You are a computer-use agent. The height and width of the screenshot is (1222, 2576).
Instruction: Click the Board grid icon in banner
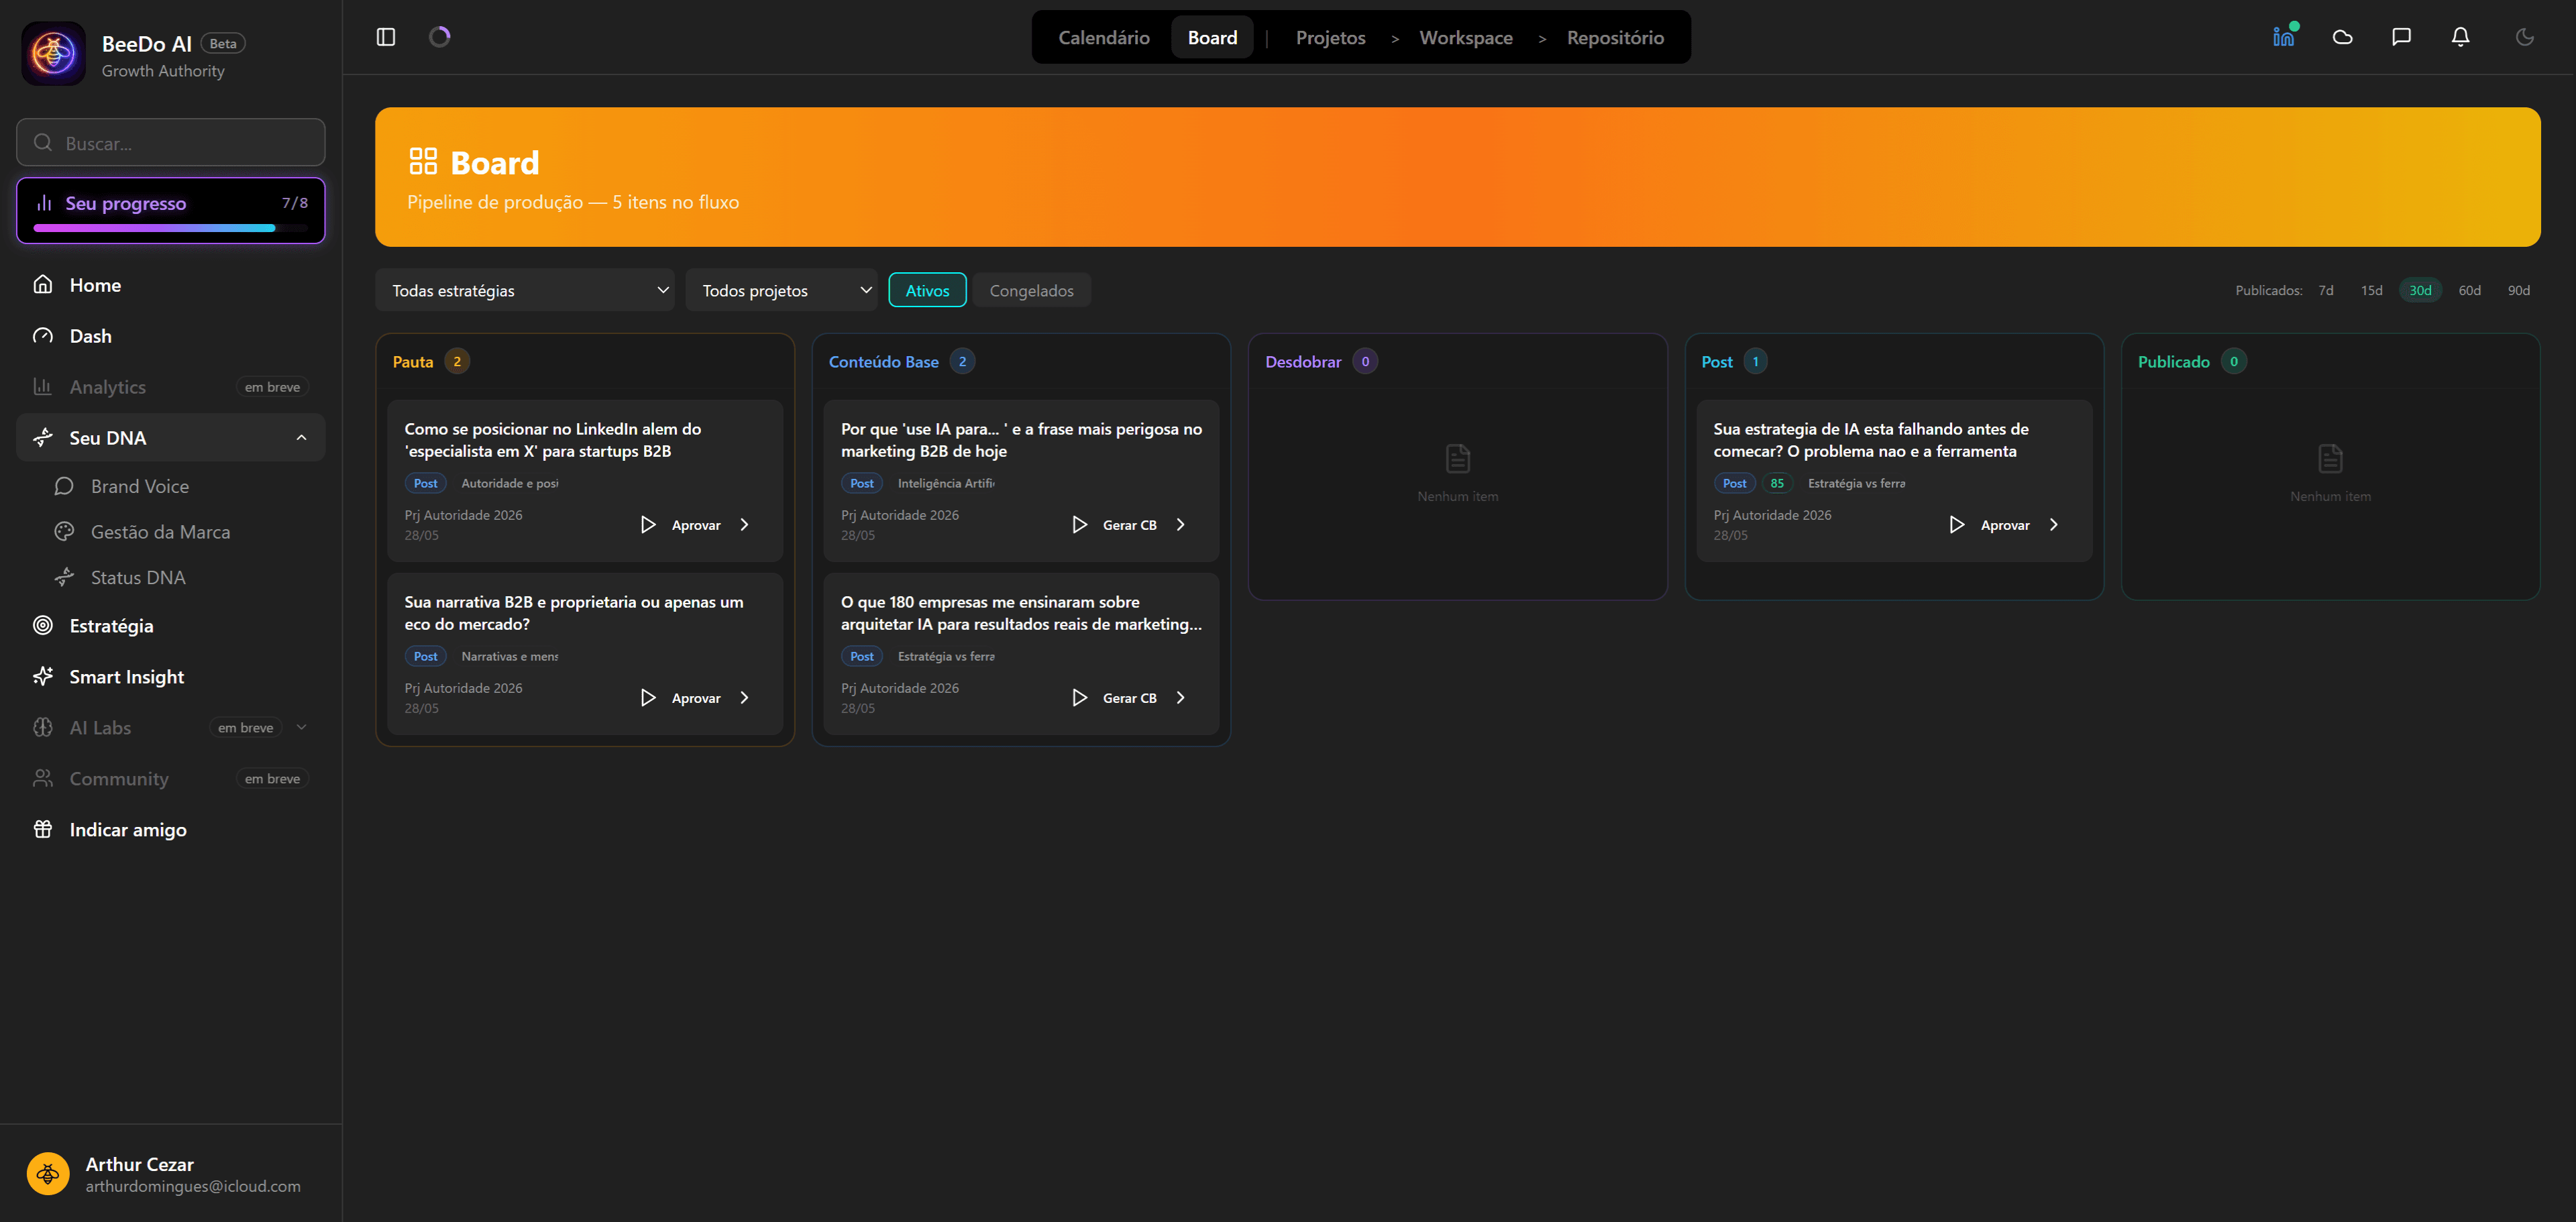tap(423, 161)
